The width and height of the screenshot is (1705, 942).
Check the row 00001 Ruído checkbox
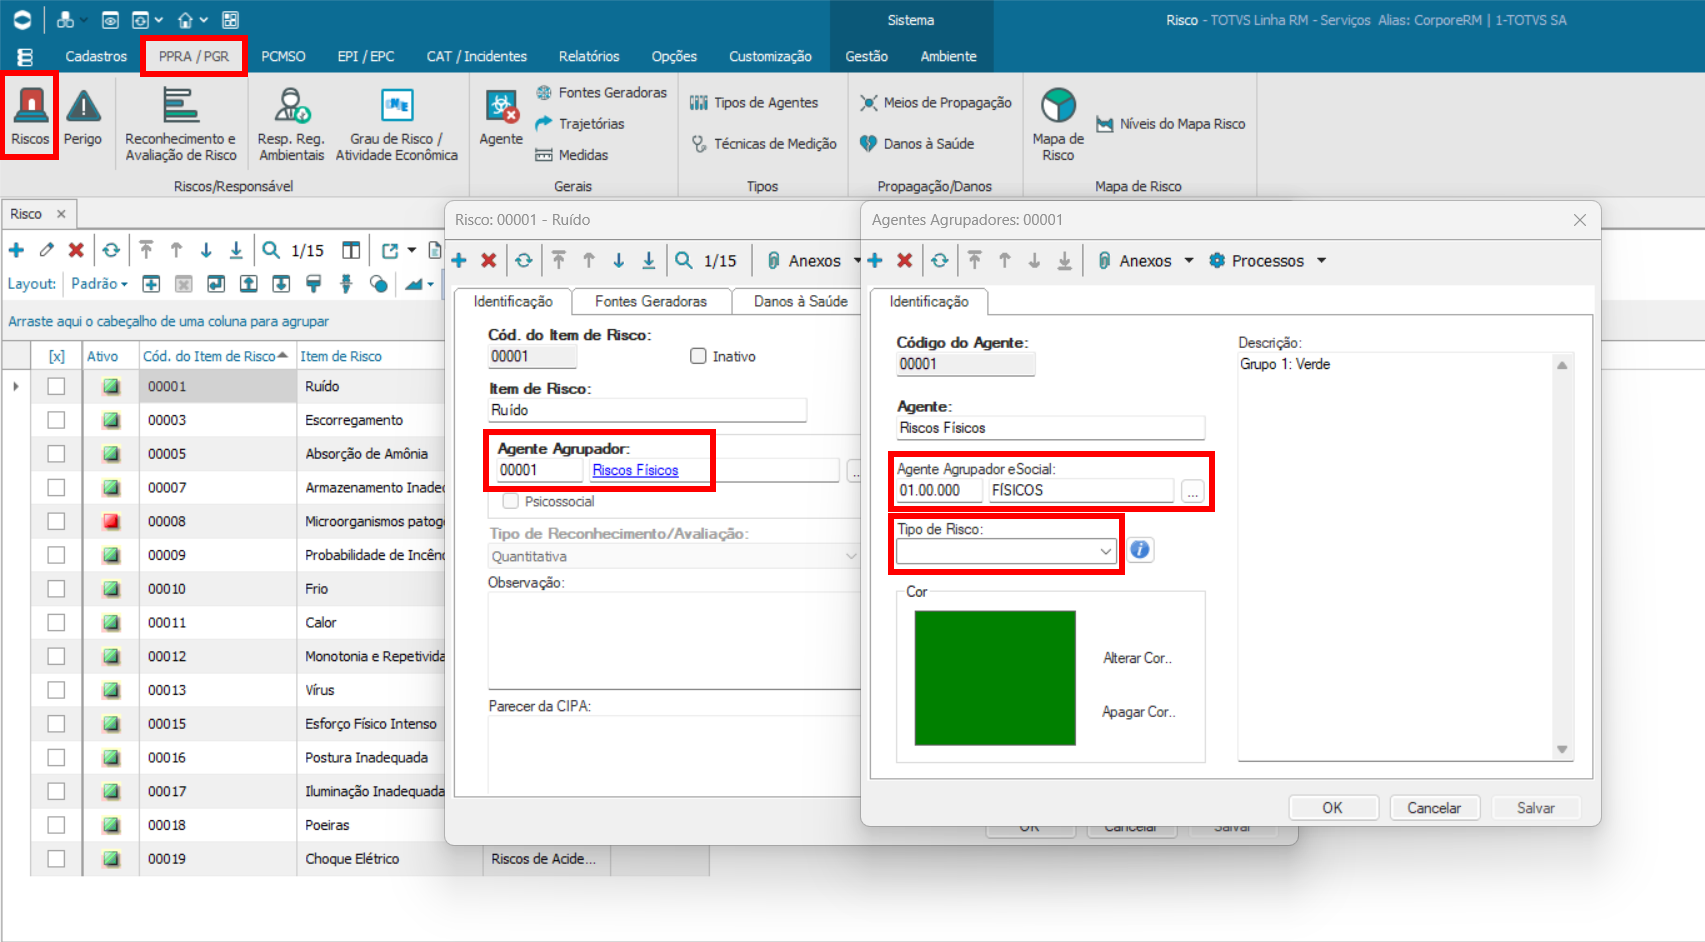click(x=56, y=386)
